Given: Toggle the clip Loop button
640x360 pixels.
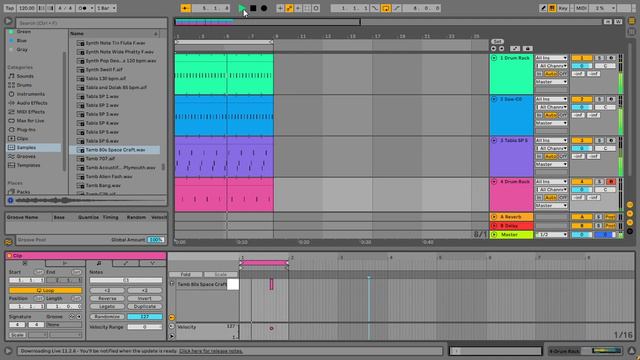Looking at the screenshot, I should coord(45,290).
